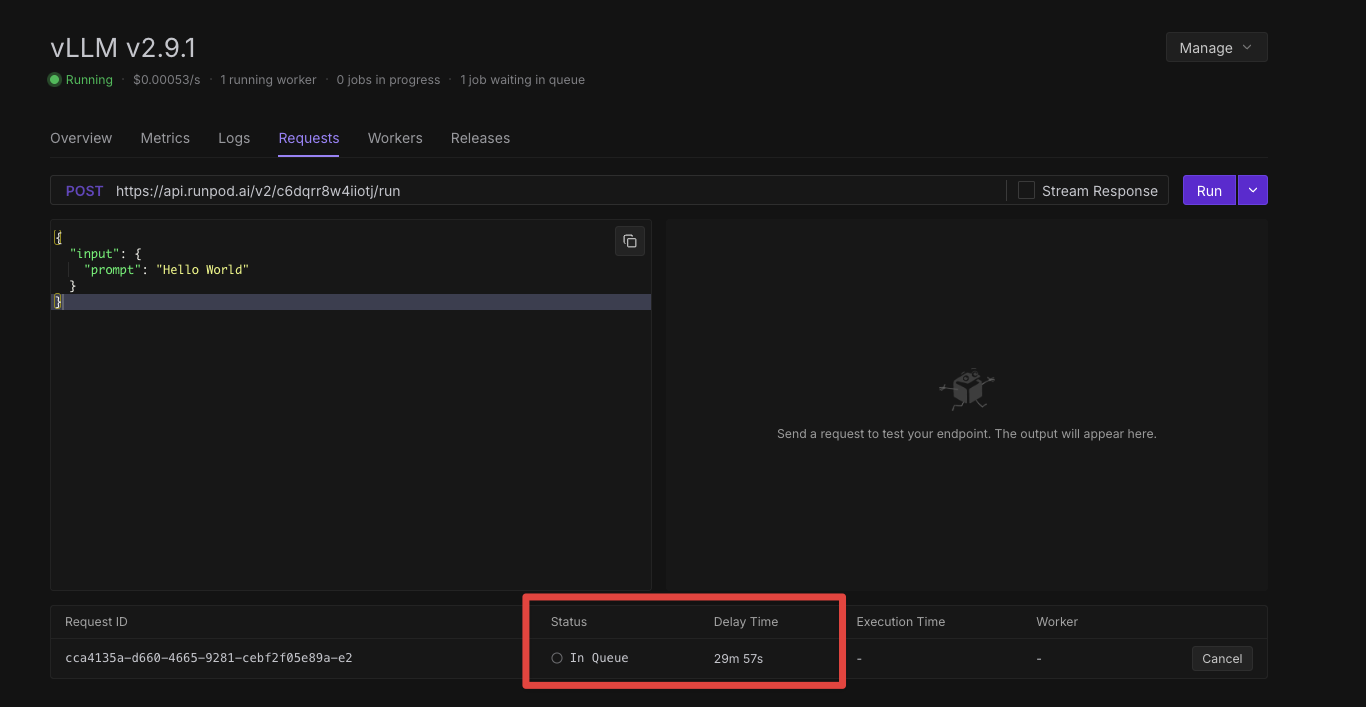
Task: Click the Delay Time column header
Action: pyautogui.click(x=746, y=622)
